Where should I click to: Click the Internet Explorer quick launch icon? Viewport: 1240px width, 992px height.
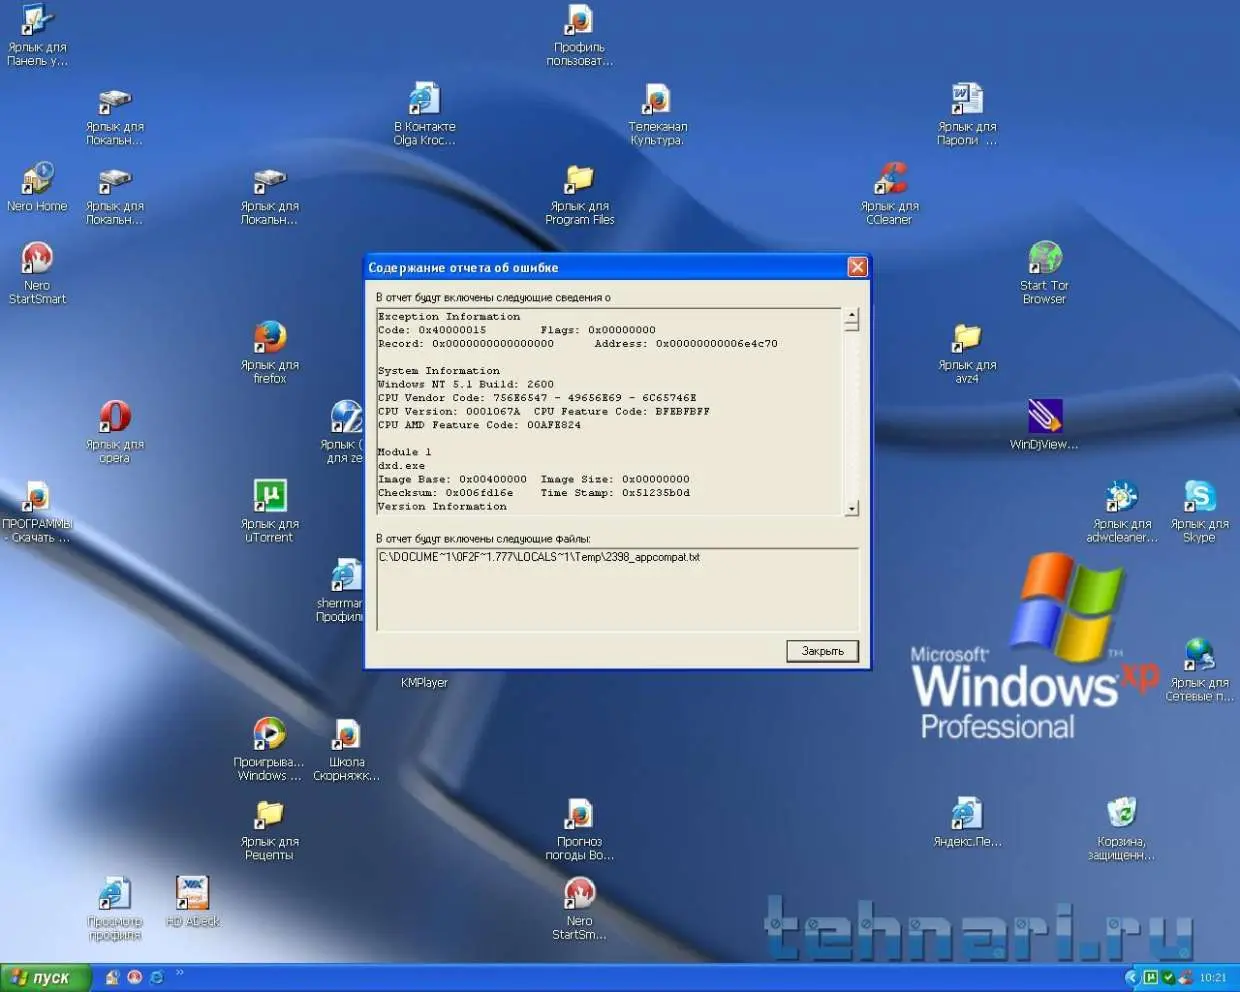click(x=157, y=978)
